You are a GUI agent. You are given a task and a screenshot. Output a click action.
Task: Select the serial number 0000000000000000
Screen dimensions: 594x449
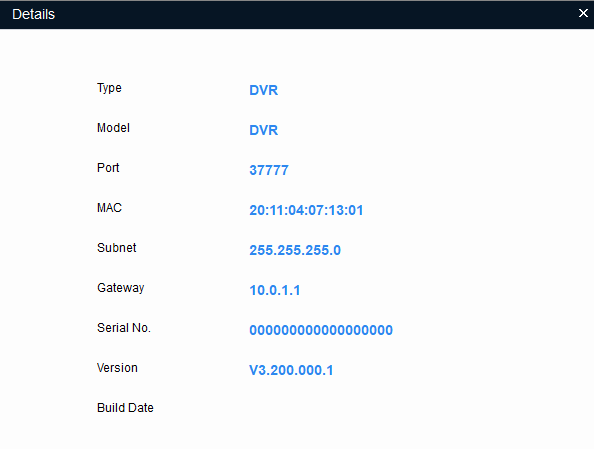pyautogui.click(x=321, y=330)
